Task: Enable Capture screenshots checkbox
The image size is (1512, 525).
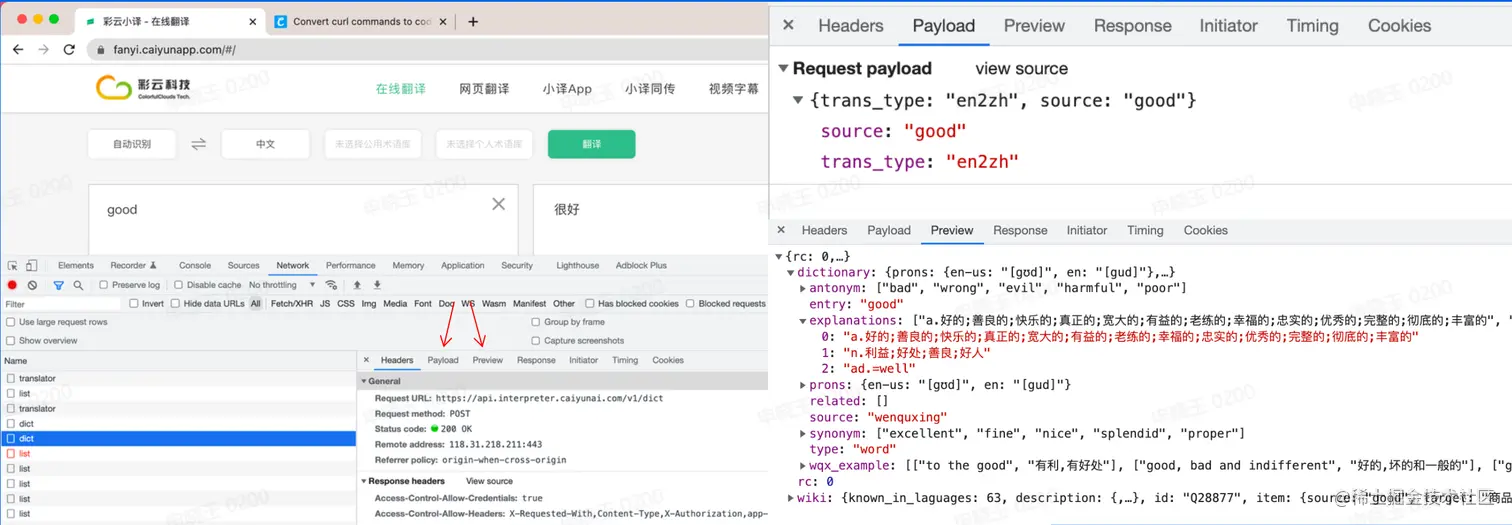Action: point(536,340)
